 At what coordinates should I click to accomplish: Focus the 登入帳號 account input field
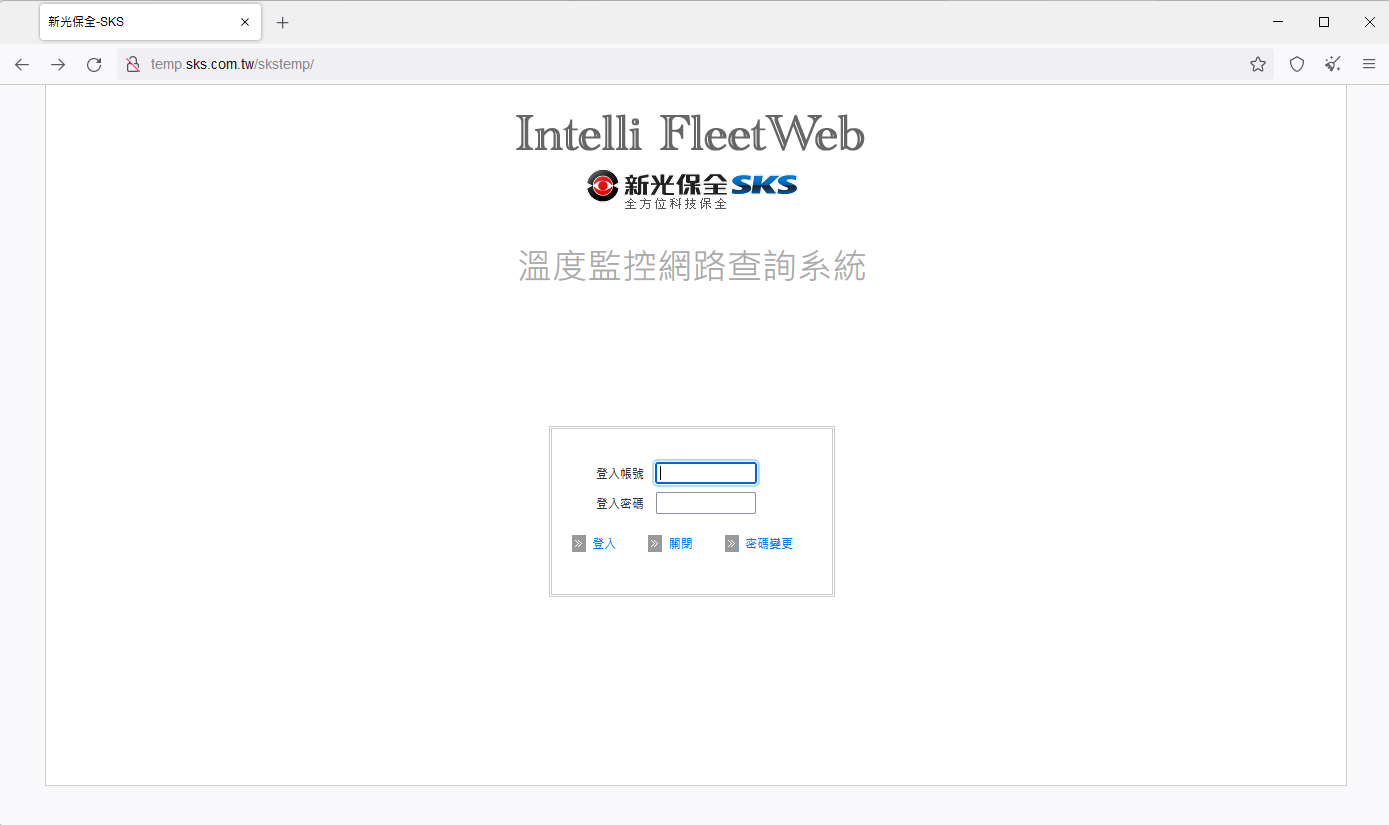click(x=706, y=473)
